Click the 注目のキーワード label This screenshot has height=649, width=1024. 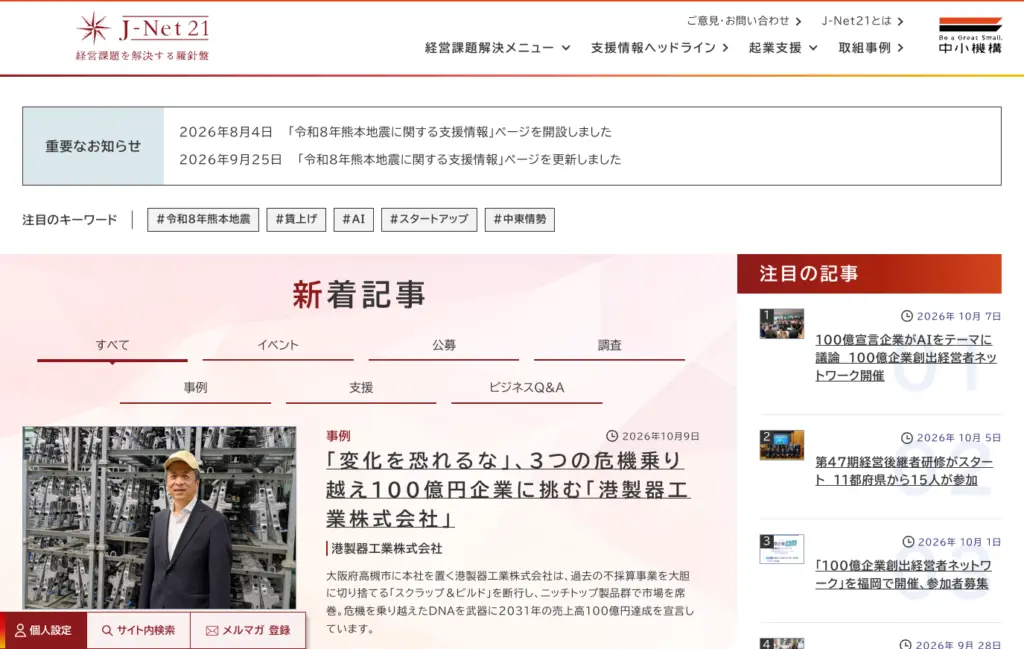[70, 220]
